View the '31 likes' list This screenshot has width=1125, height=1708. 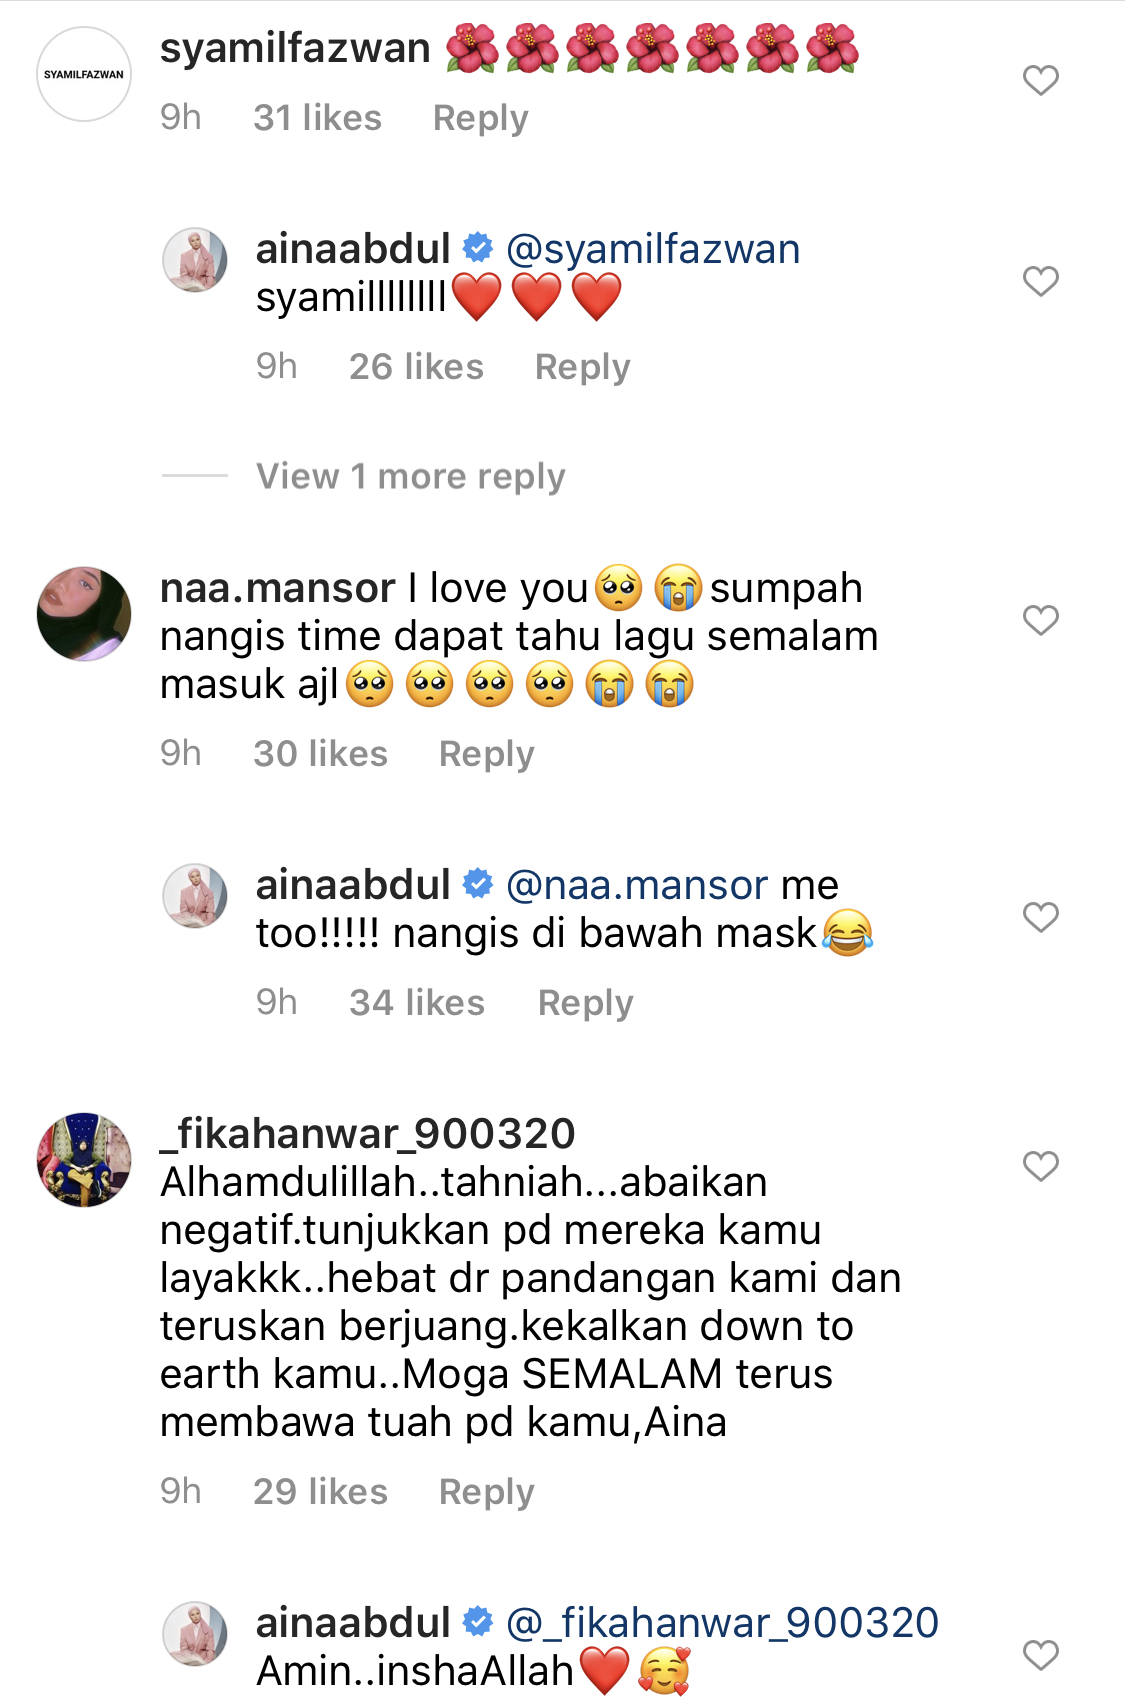[318, 118]
